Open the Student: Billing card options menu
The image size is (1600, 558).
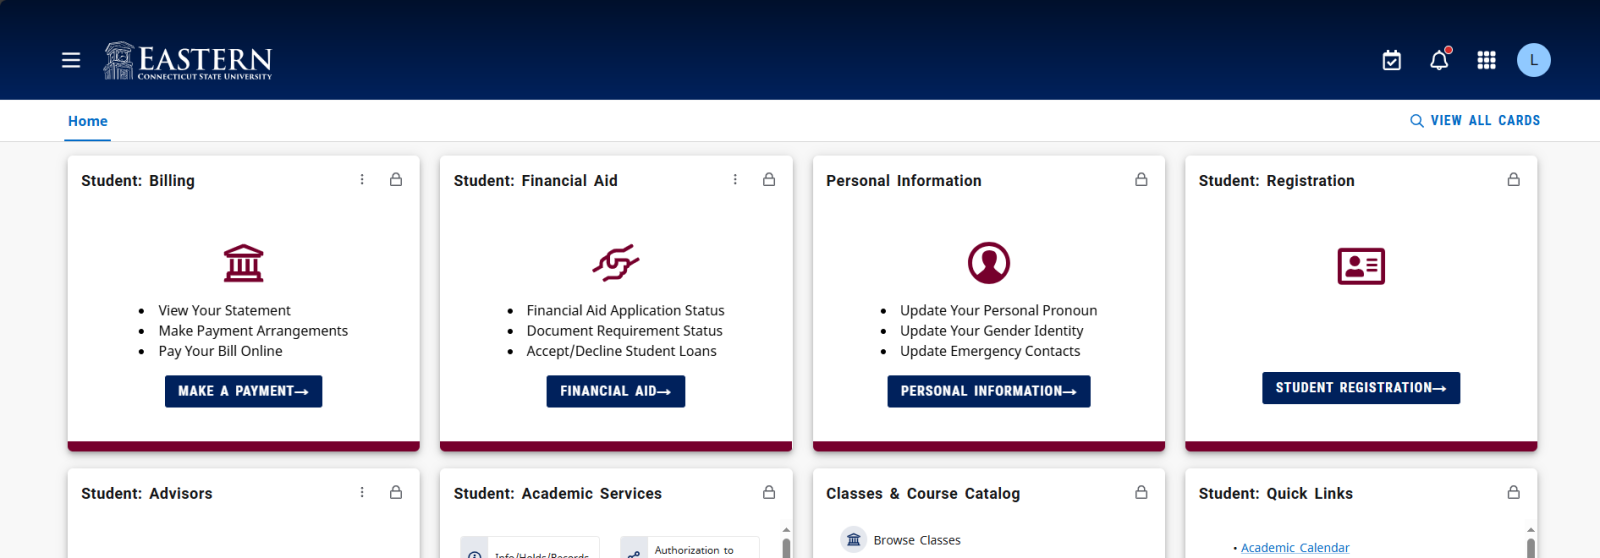click(x=362, y=180)
